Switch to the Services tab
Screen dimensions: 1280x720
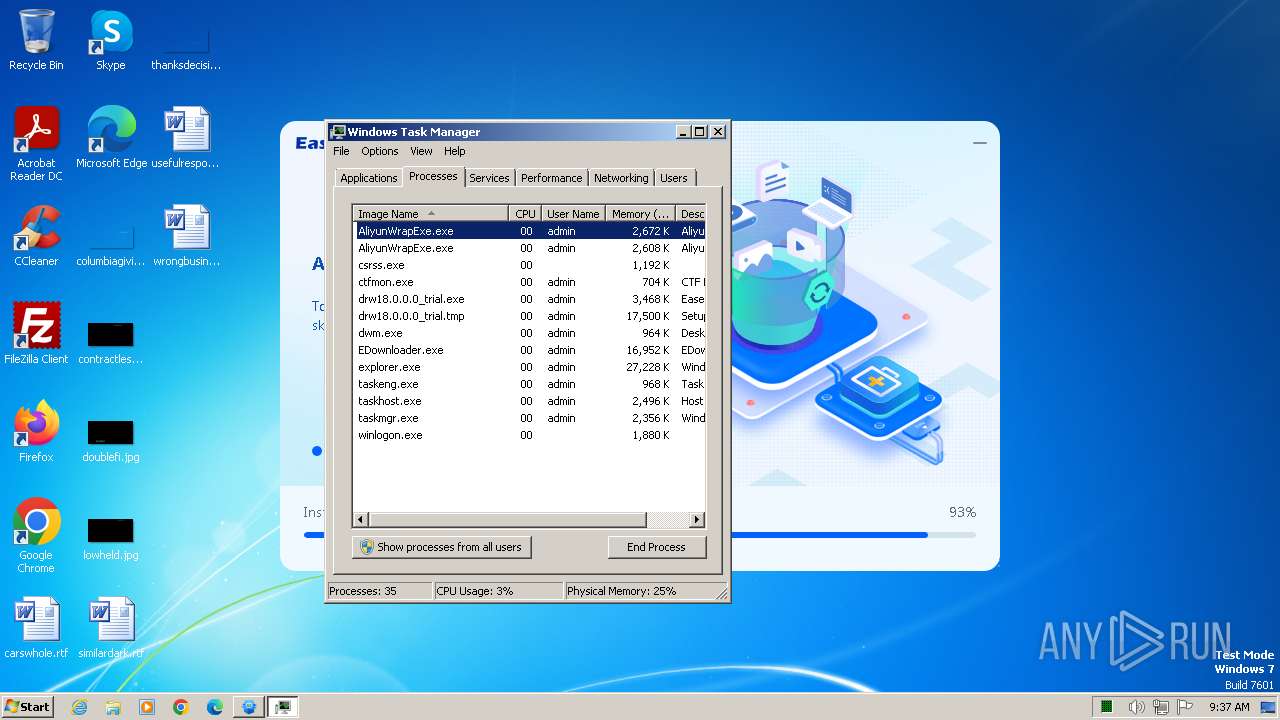[x=489, y=178]
